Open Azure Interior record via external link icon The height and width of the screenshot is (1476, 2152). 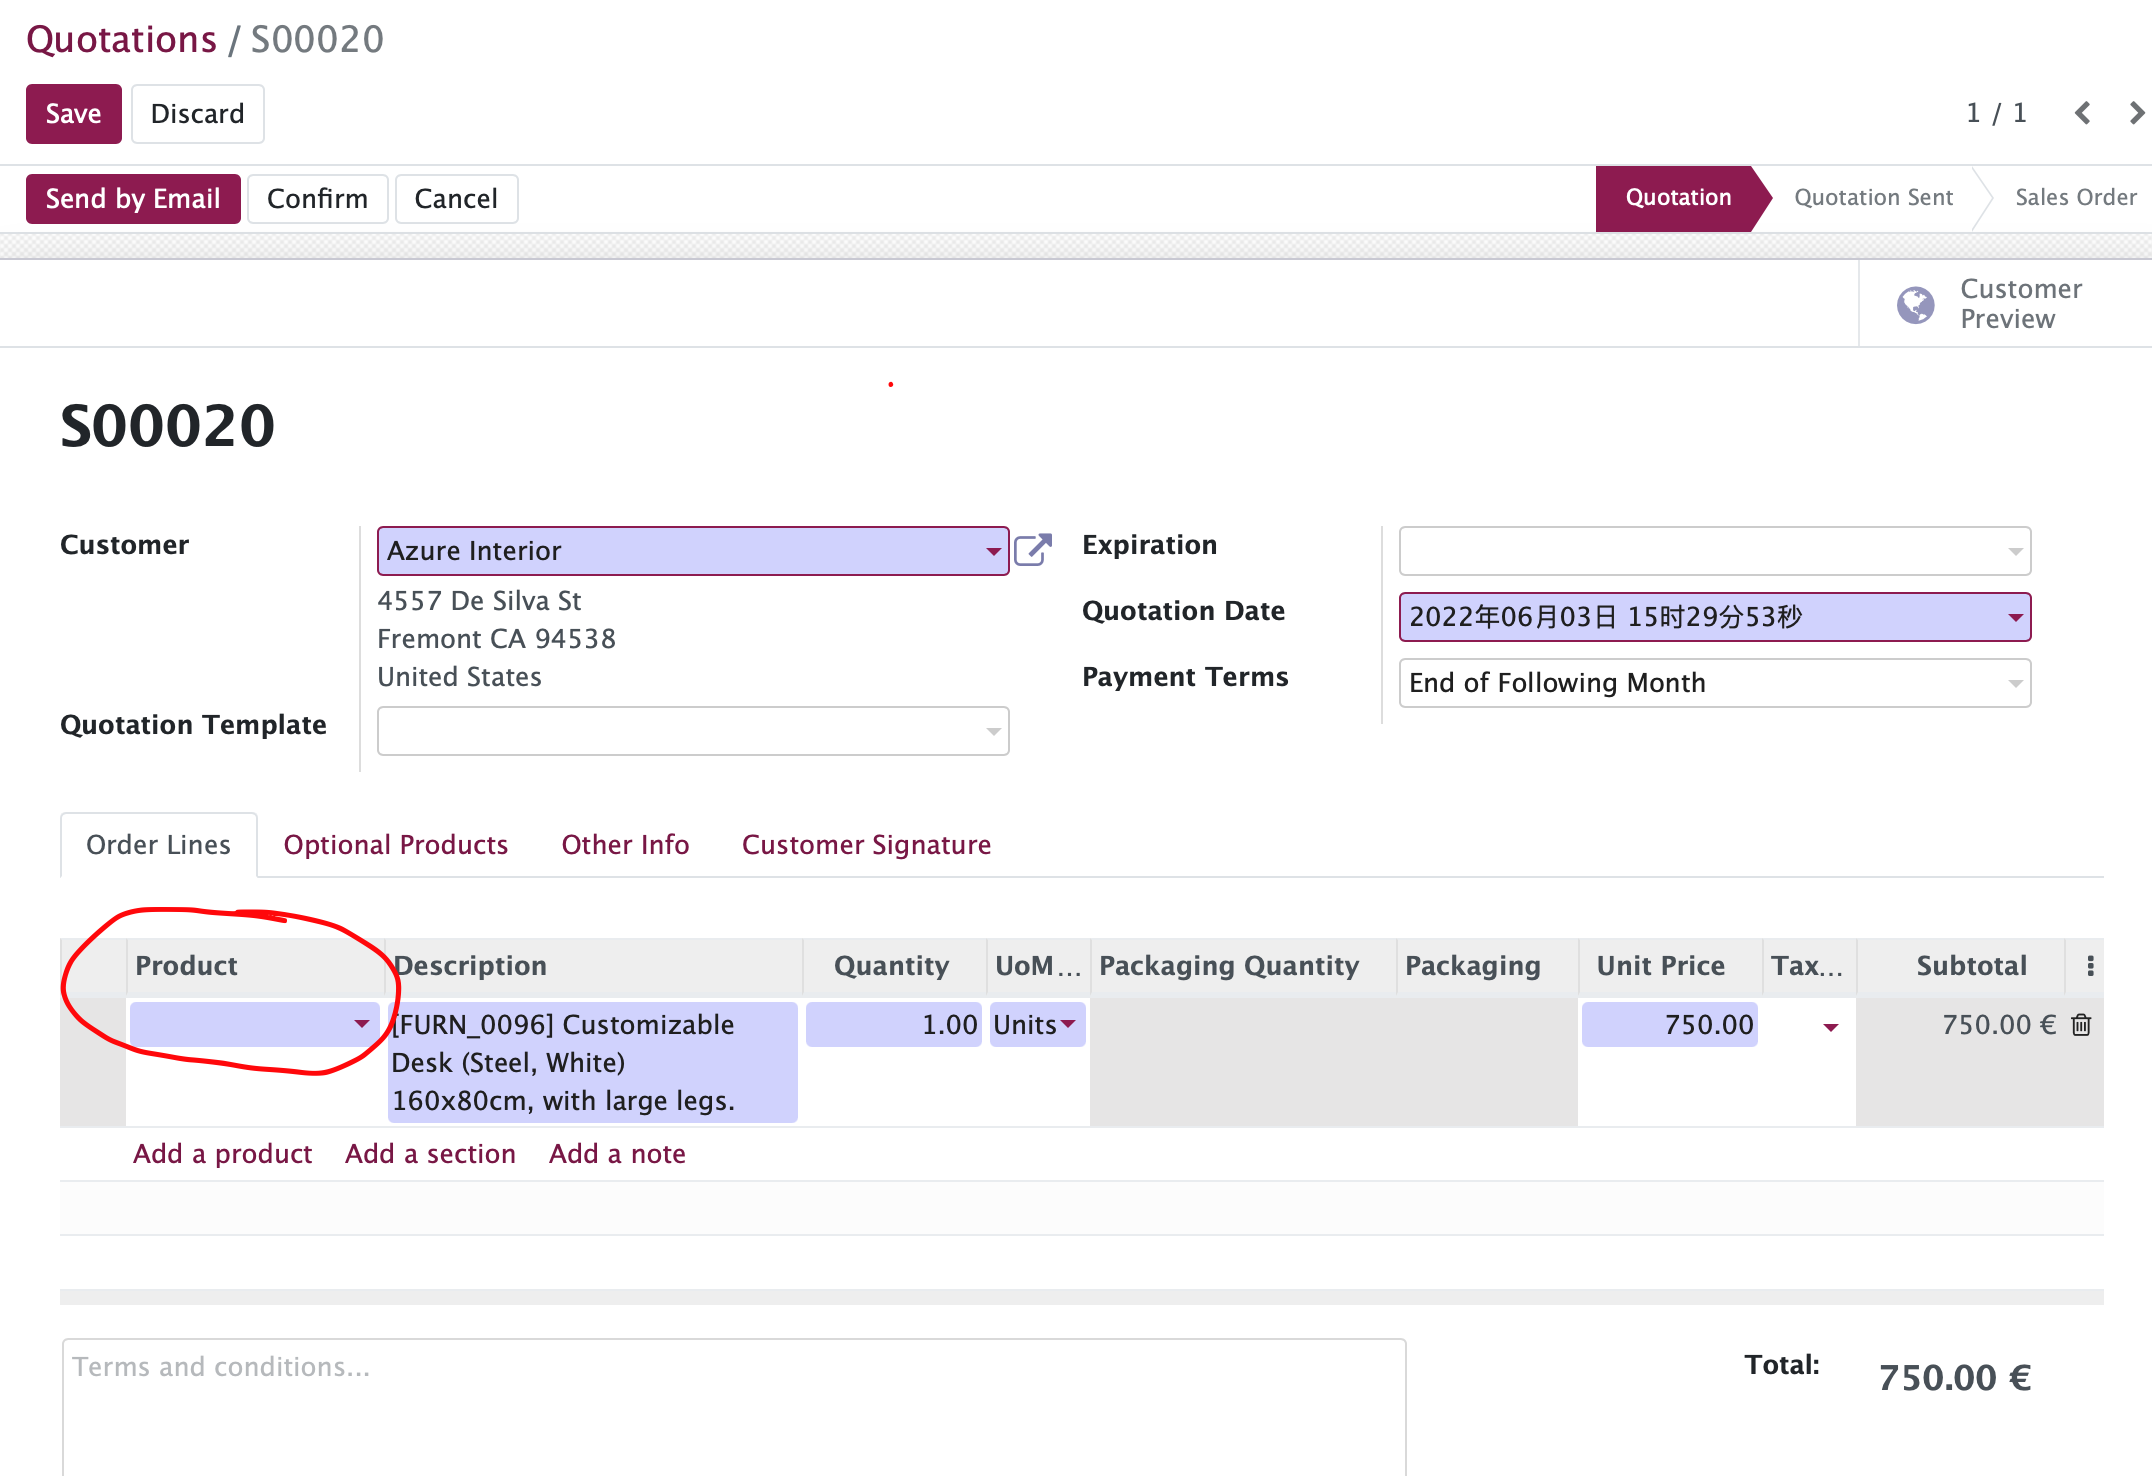coord(1034,549)
